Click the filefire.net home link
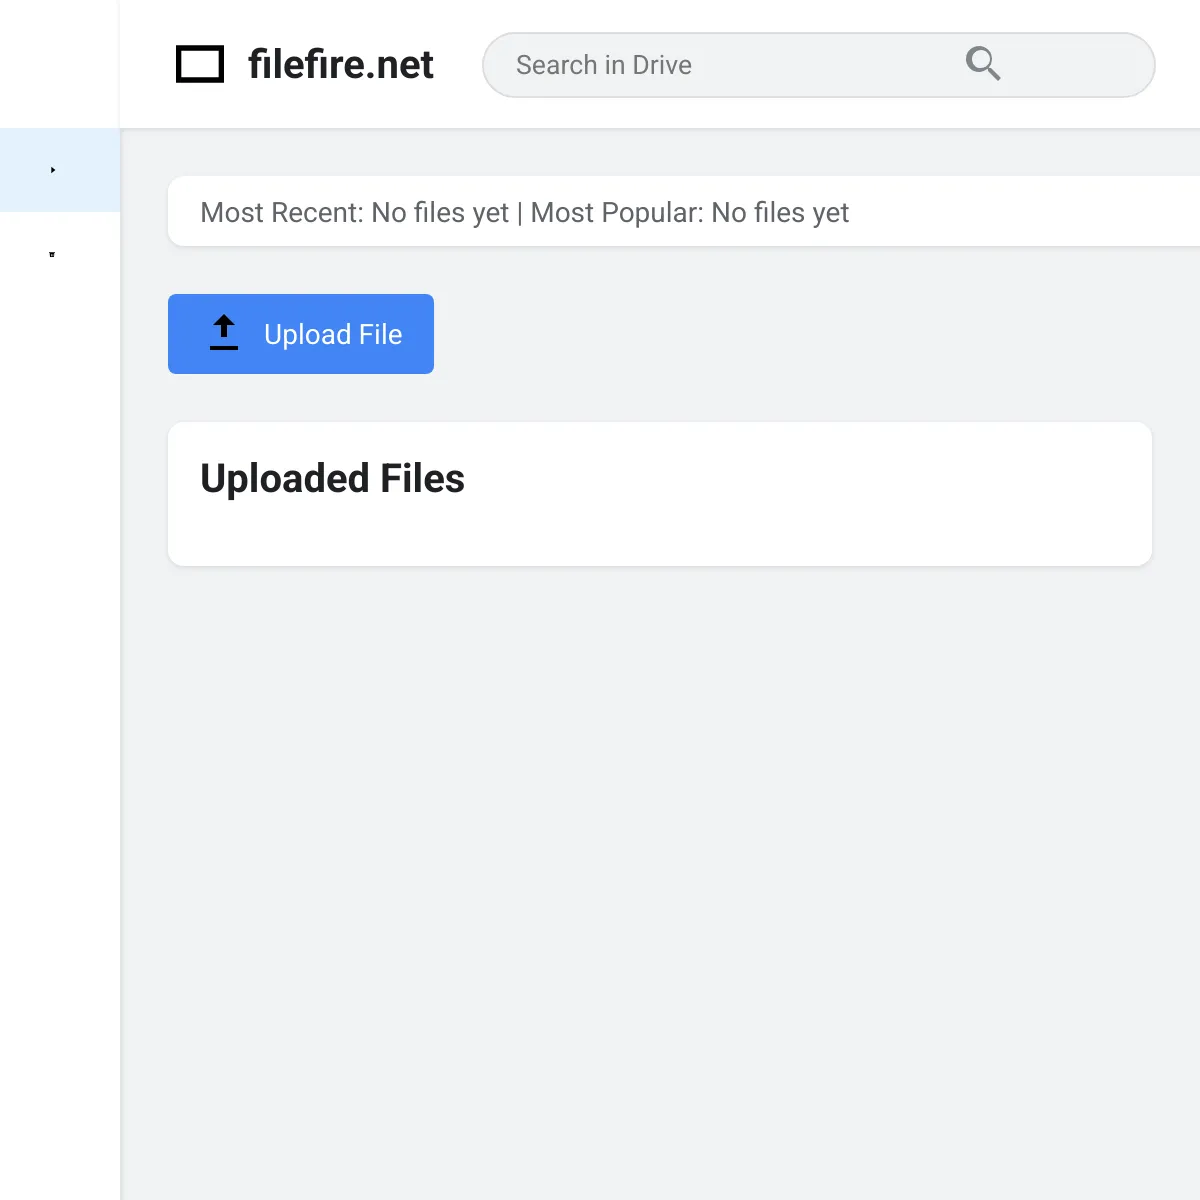 [340, 64]
